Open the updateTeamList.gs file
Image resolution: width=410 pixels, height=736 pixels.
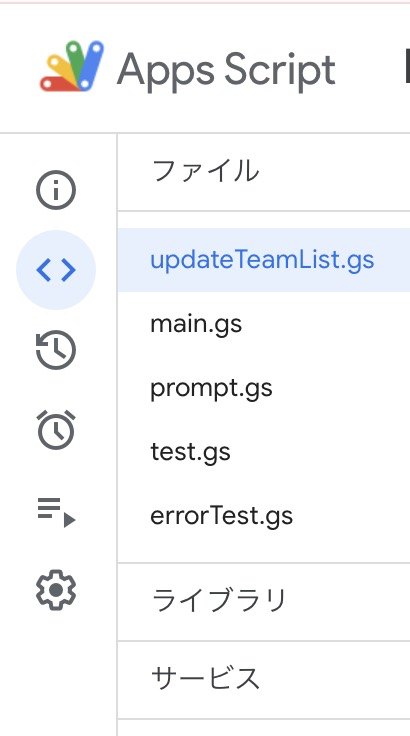pyautogui.click(x=263, y=260)
